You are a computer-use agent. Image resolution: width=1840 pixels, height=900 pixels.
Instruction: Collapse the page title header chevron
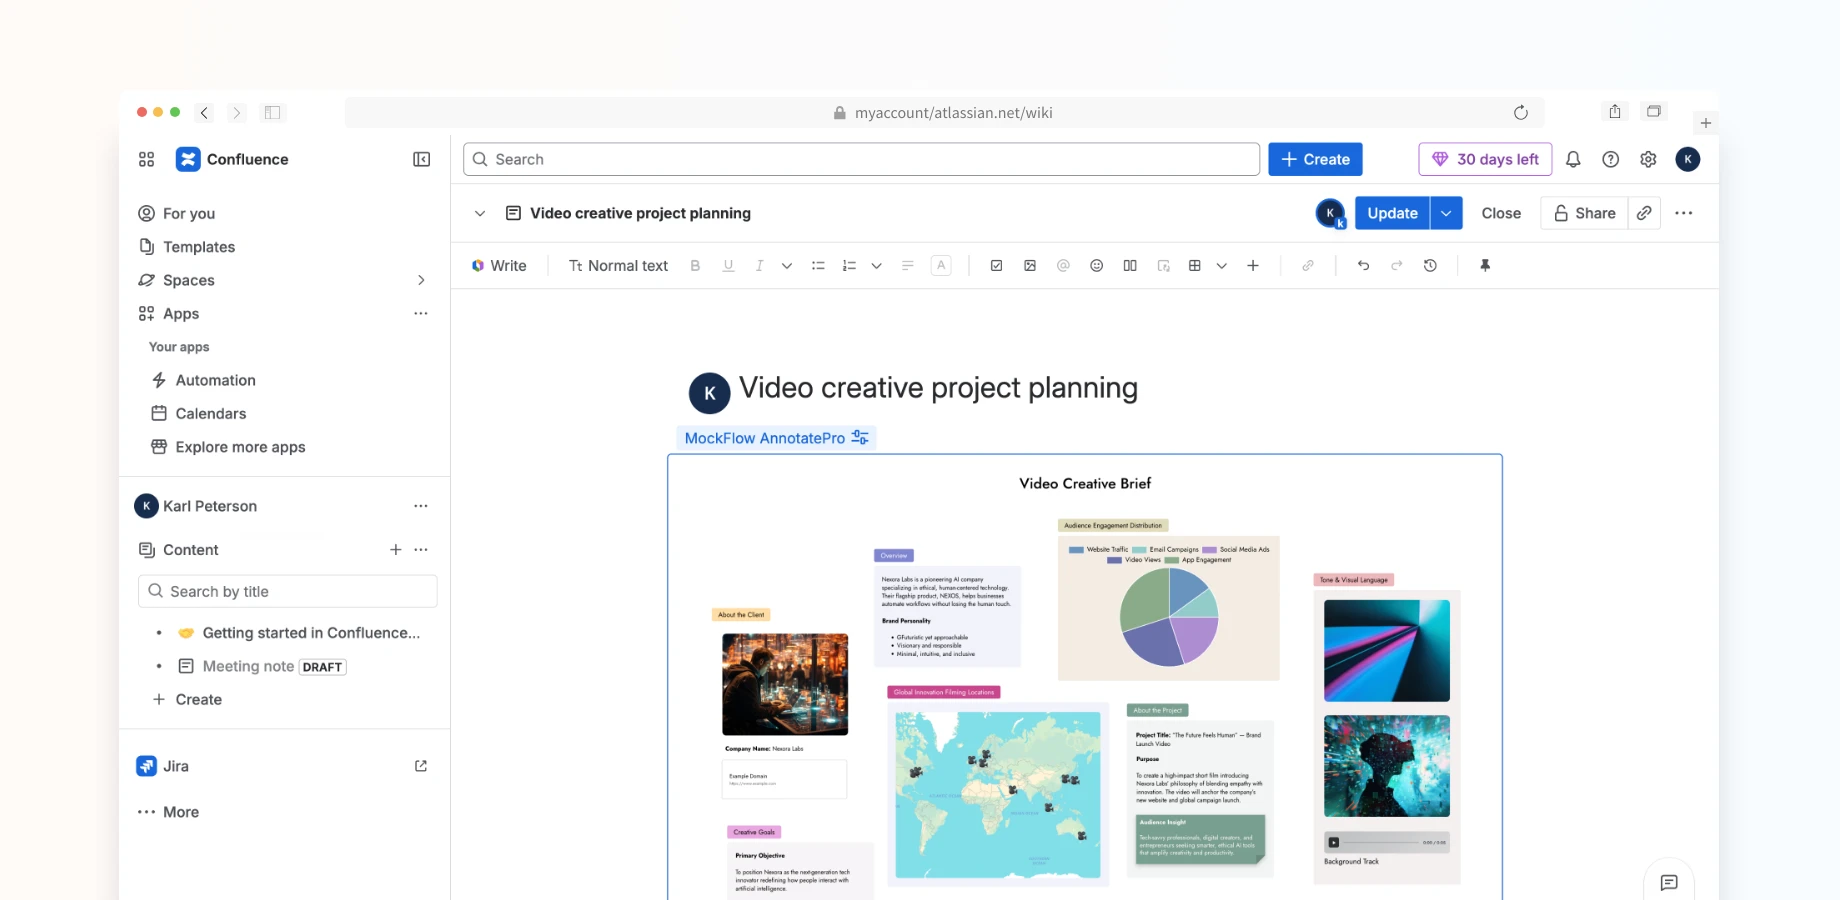click(480, 213)
